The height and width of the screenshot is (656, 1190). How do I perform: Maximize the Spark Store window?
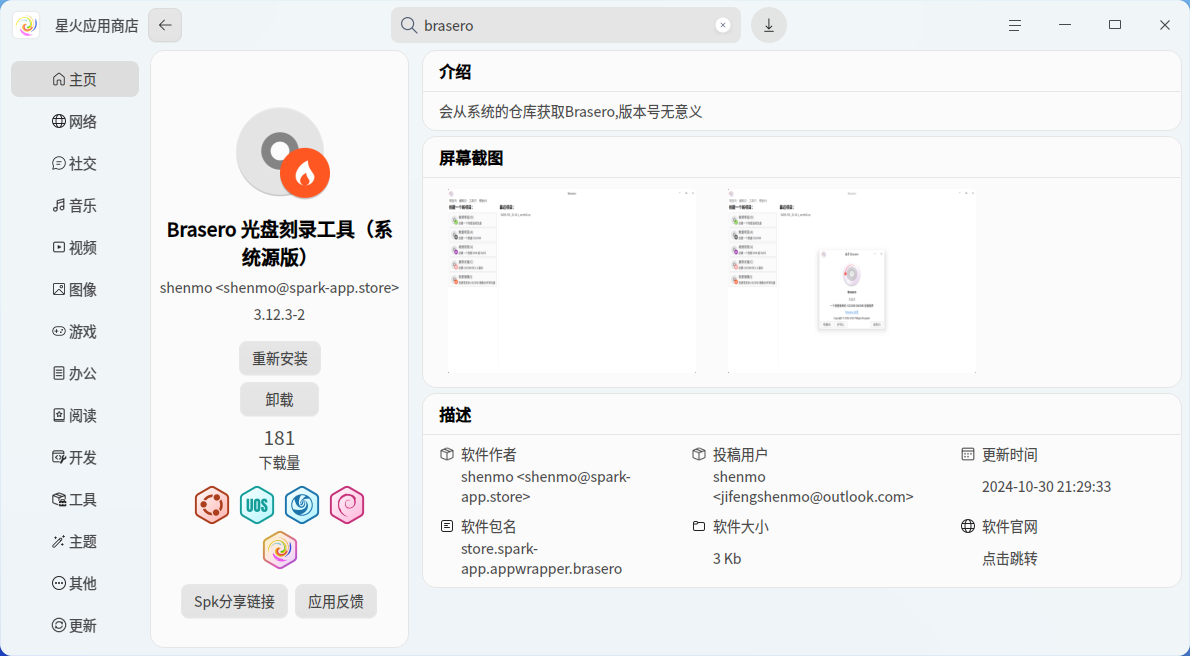coord(1115,25)
